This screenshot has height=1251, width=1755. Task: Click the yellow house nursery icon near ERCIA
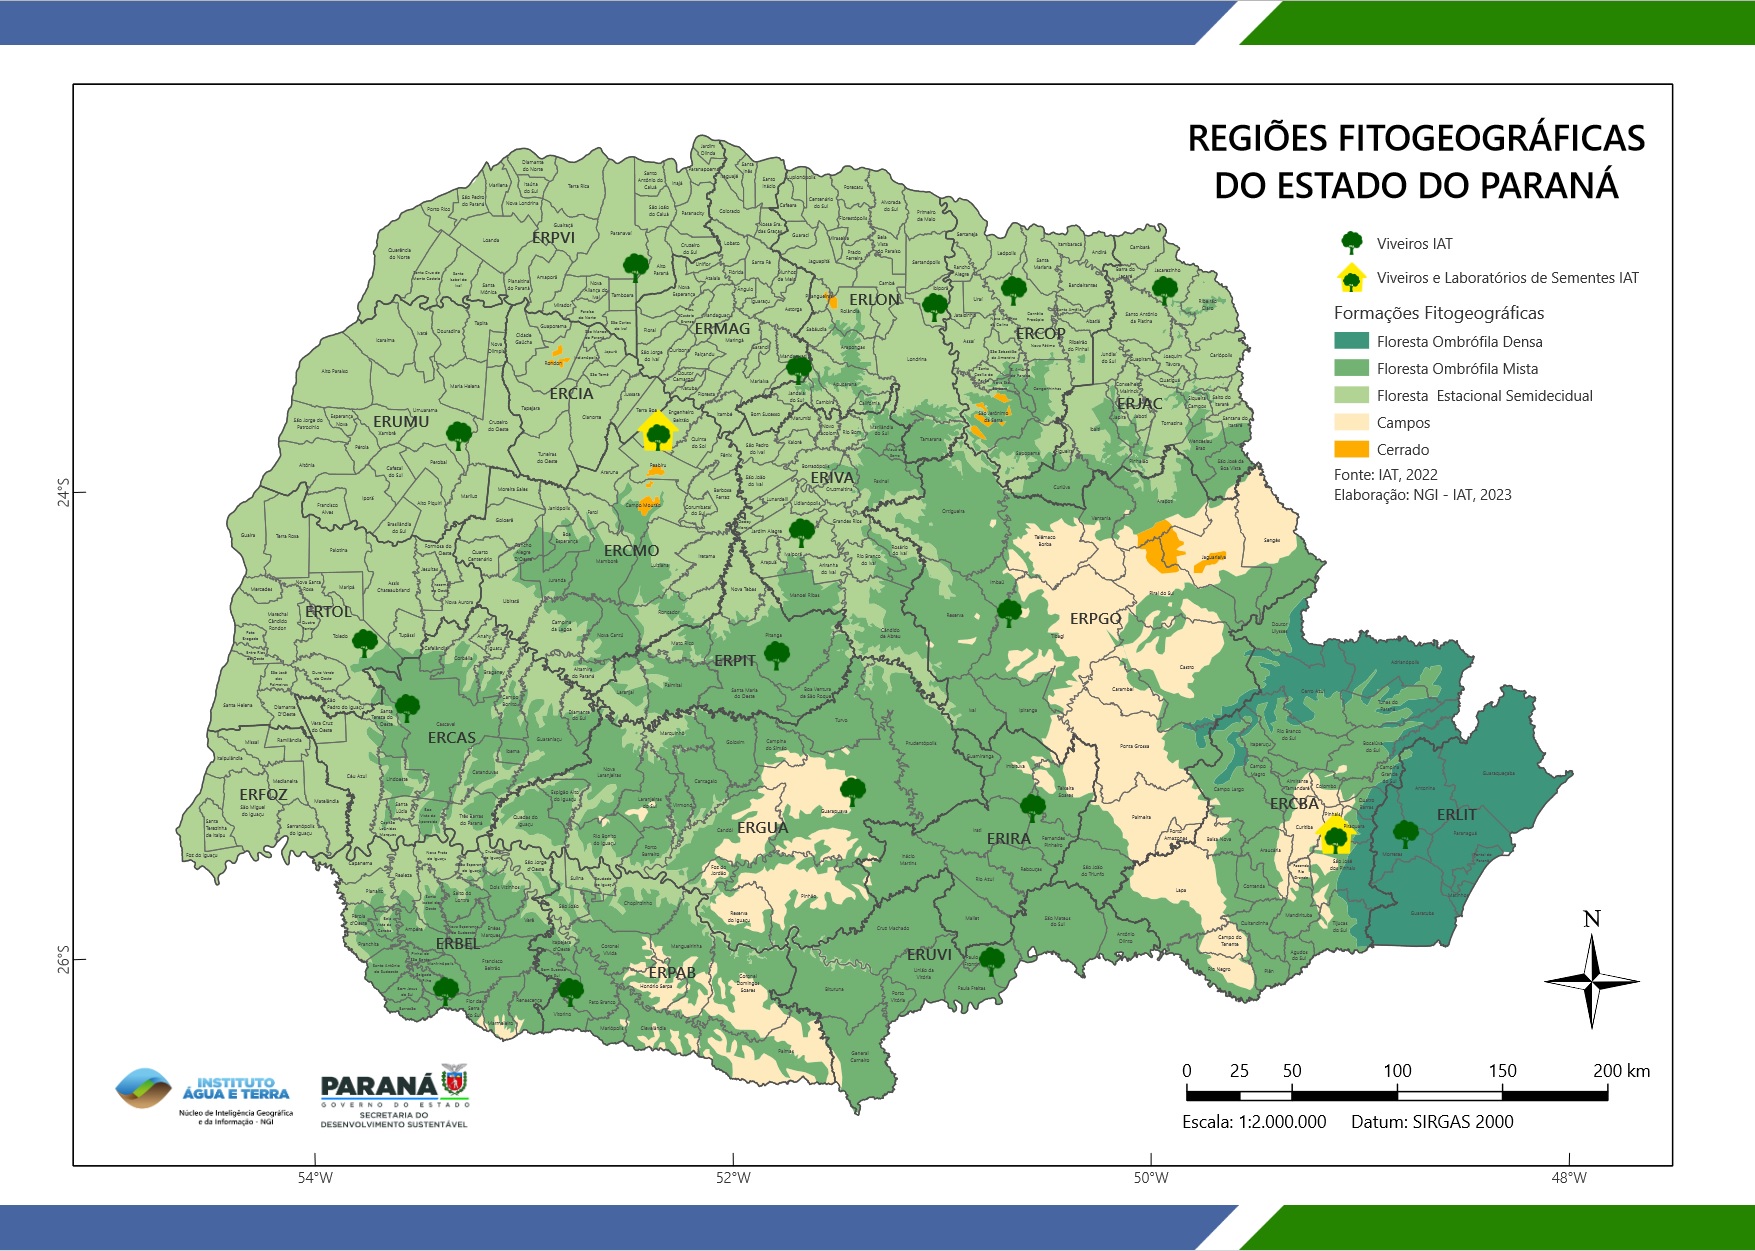pos(657,432)
